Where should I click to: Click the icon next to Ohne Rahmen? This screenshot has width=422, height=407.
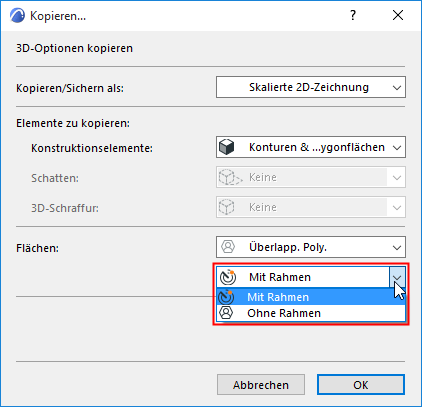226,313
